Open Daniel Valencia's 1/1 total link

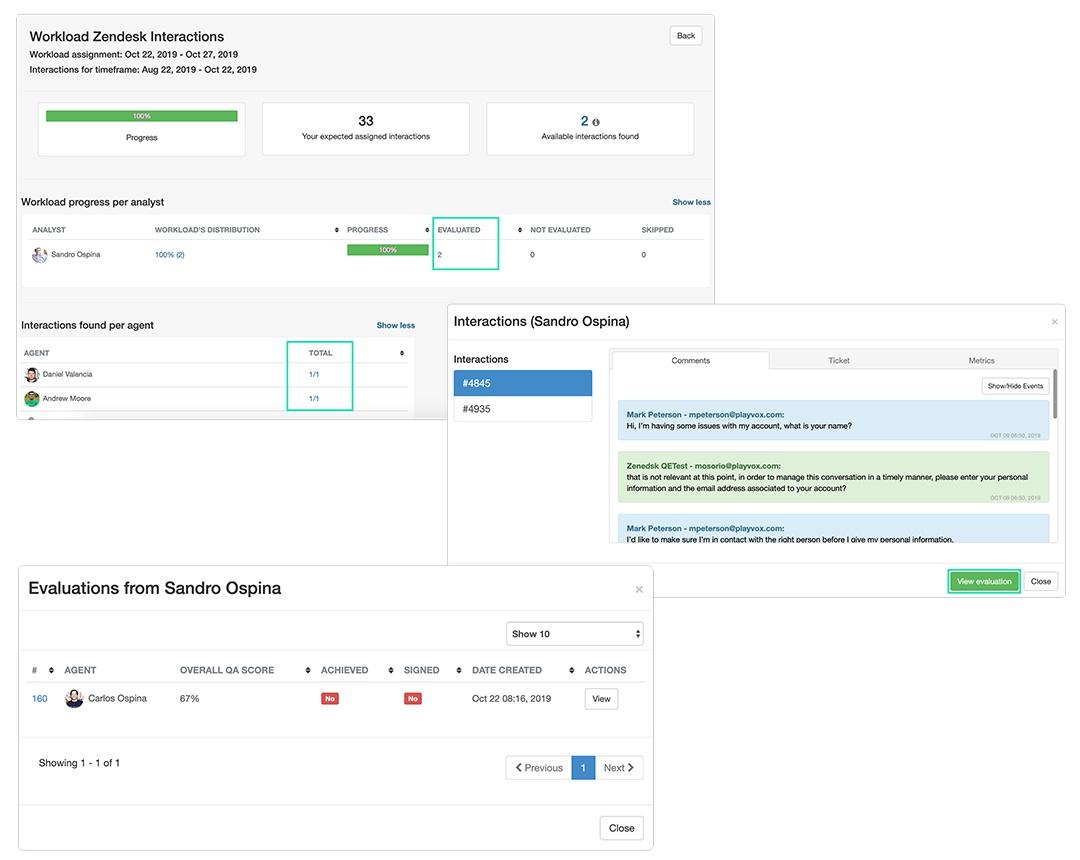314,375
